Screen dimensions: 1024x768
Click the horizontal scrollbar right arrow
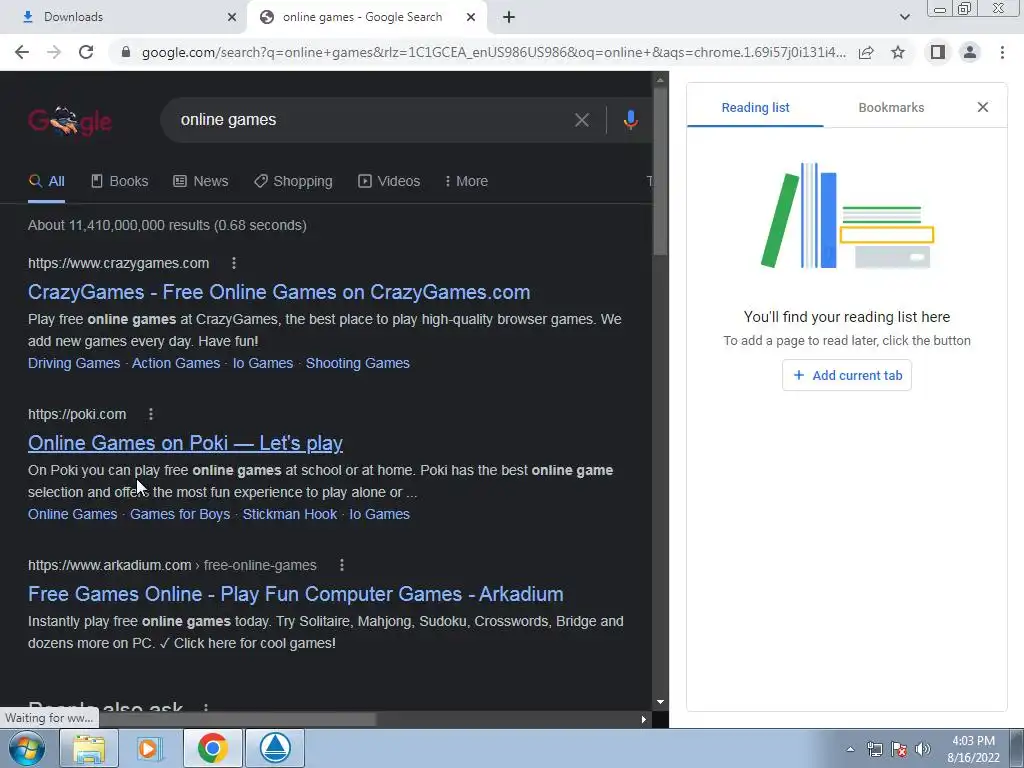(643, 719)
